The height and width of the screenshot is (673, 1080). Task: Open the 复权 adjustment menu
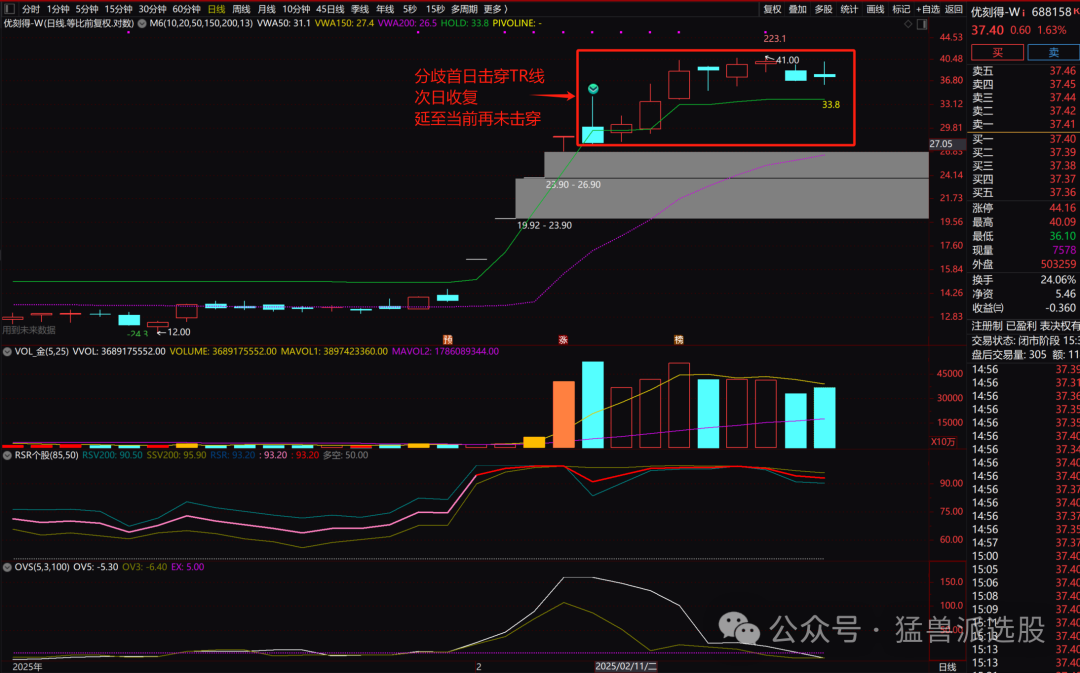click(772, 9)
